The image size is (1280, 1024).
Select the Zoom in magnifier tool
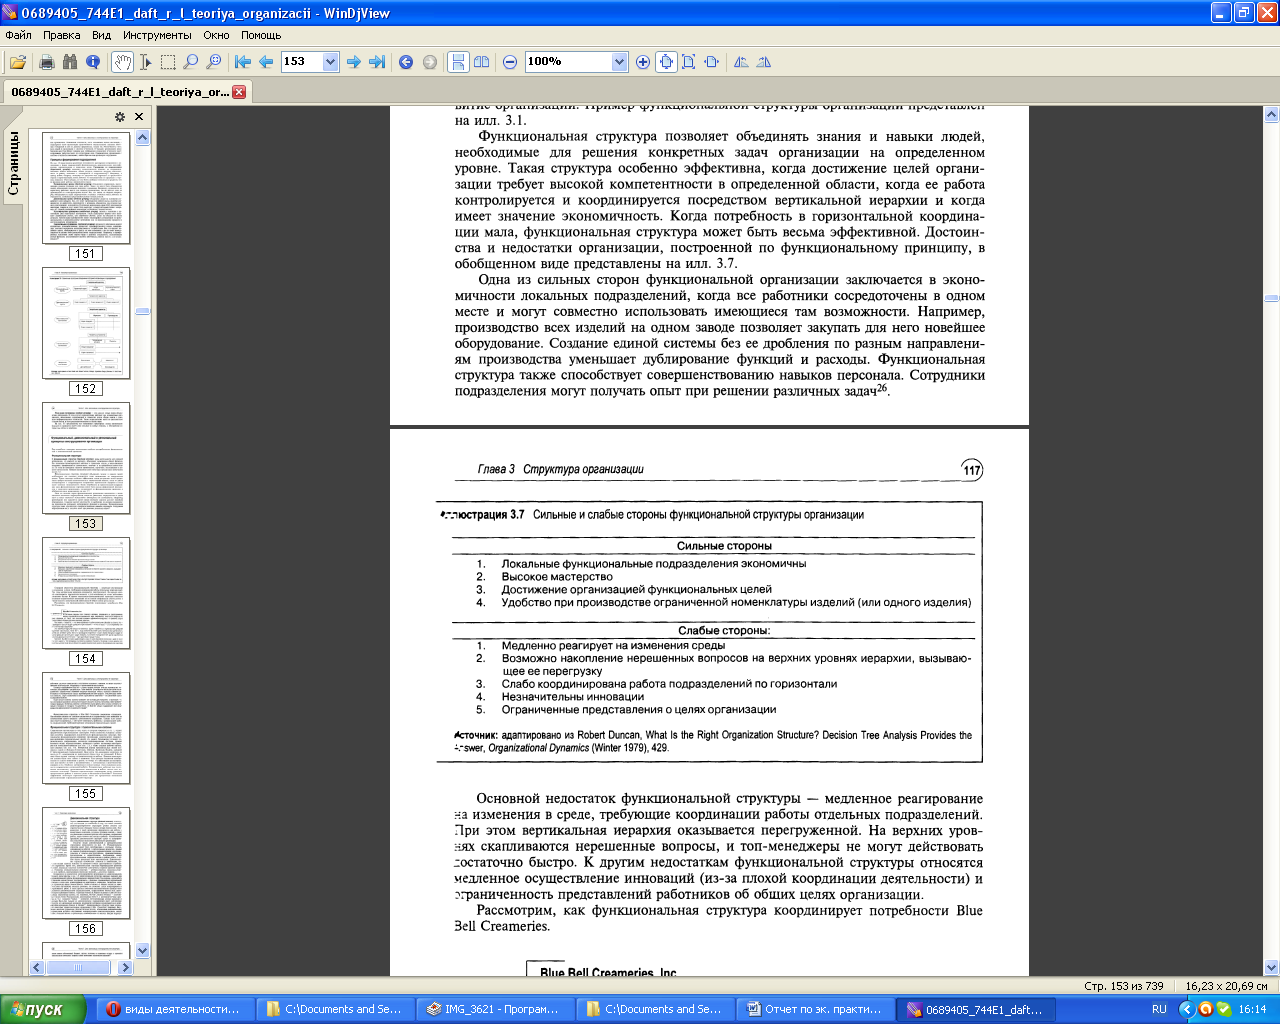(214, 62)
